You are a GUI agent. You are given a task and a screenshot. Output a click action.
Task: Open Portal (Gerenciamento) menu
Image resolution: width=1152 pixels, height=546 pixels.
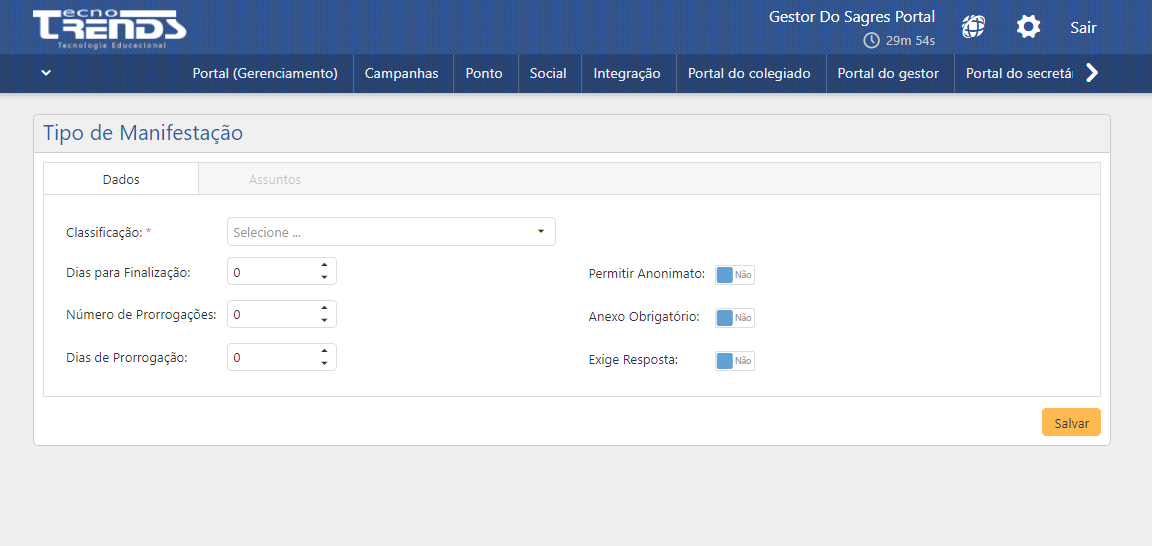click(x=265, y=73)
